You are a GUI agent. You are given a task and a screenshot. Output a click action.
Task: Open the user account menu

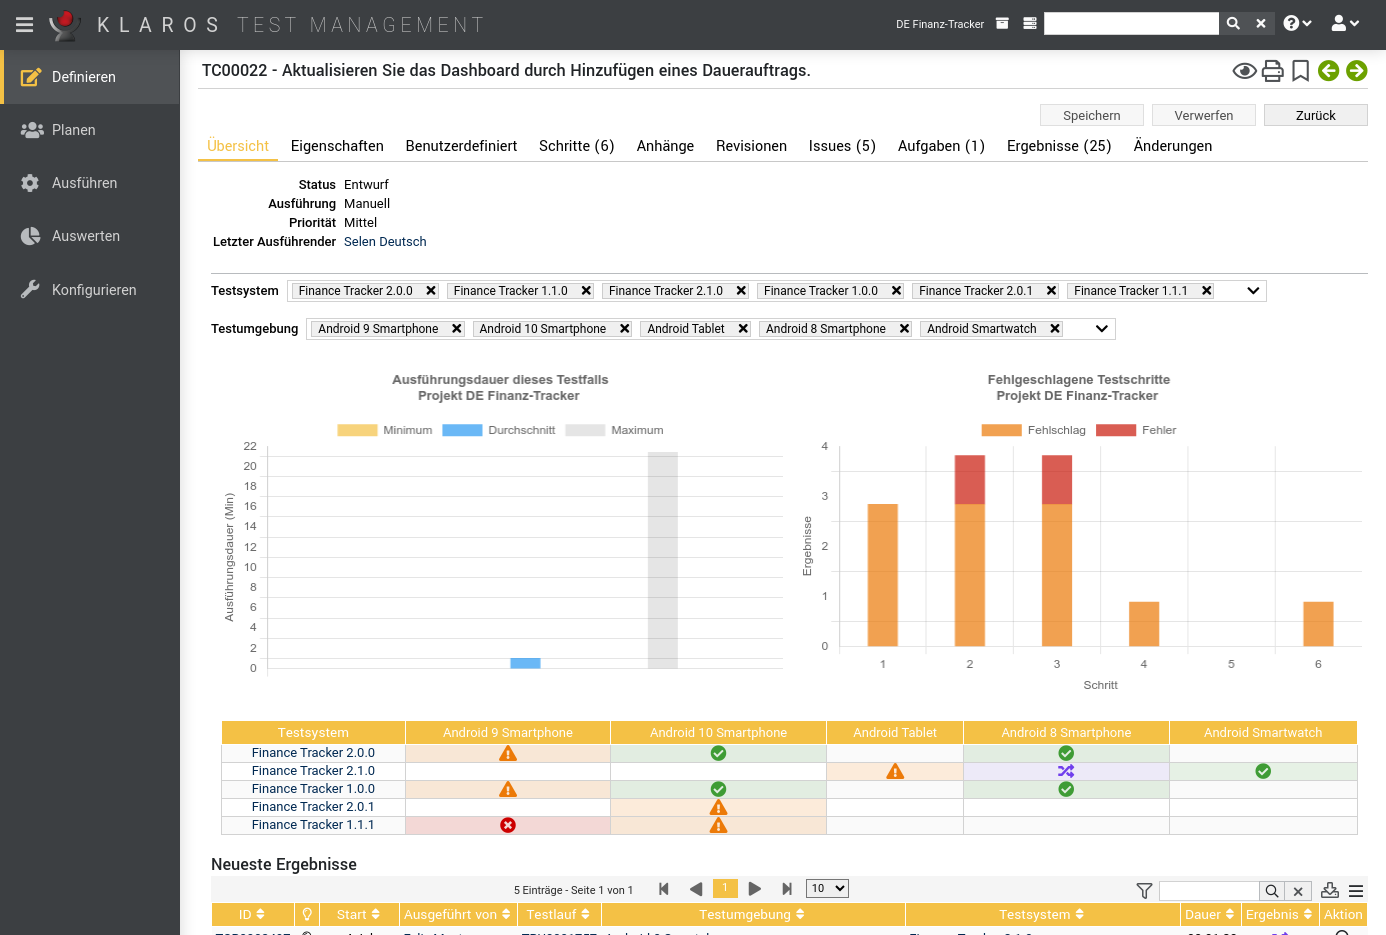point(1345,24)
